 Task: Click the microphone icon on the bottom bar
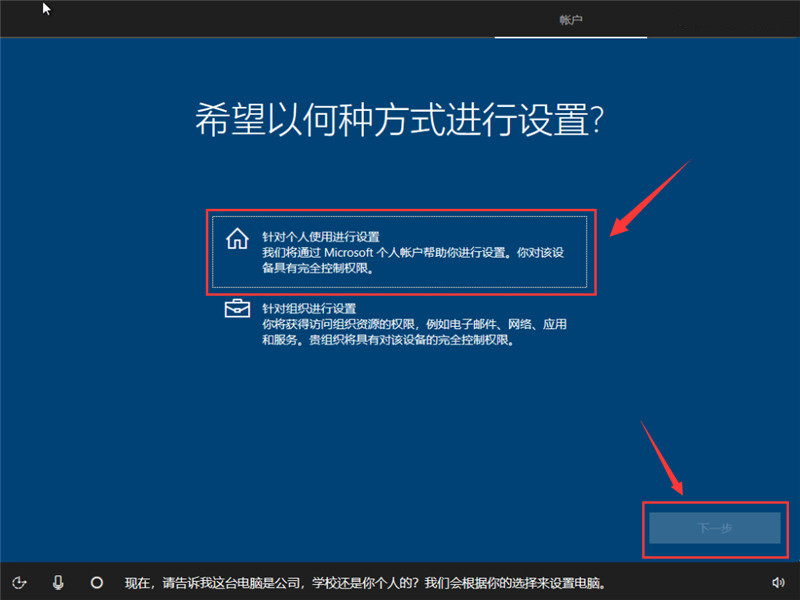coord(60,582)
